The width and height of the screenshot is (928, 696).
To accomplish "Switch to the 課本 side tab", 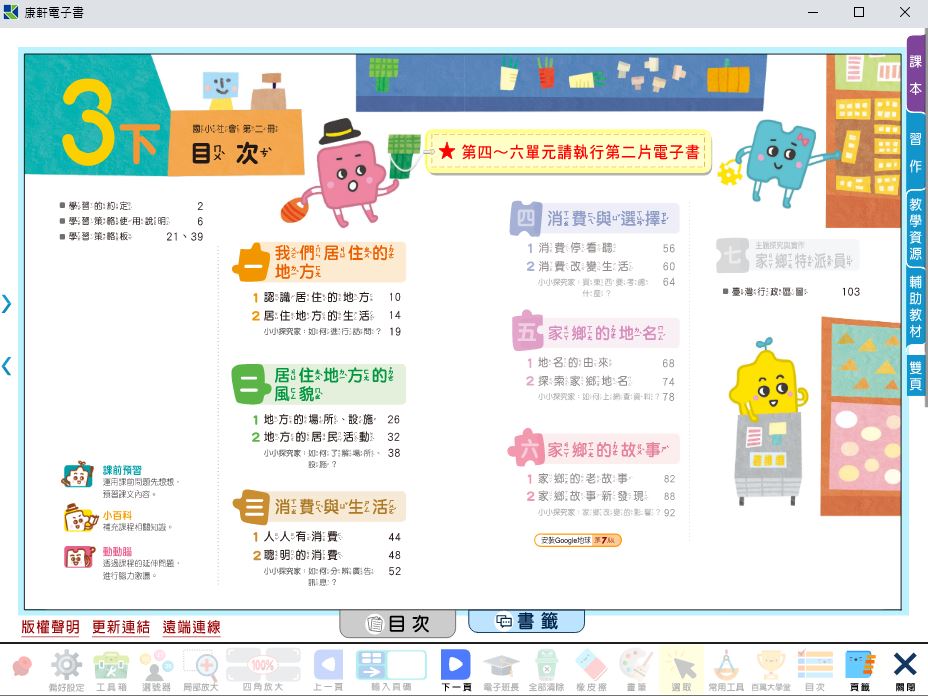I will pyautogui.click(x=916, y=75).
